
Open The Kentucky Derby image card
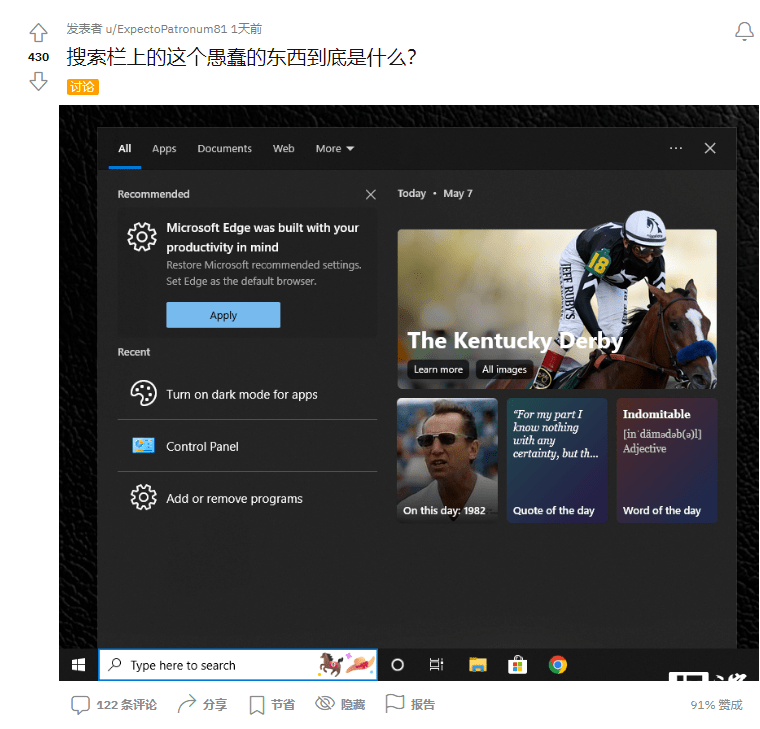(x=557, y=309)
